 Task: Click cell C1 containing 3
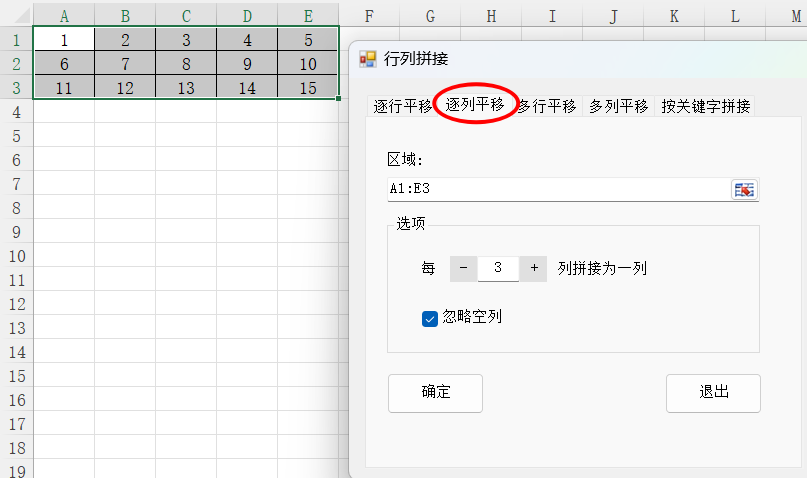coord(186,40)
